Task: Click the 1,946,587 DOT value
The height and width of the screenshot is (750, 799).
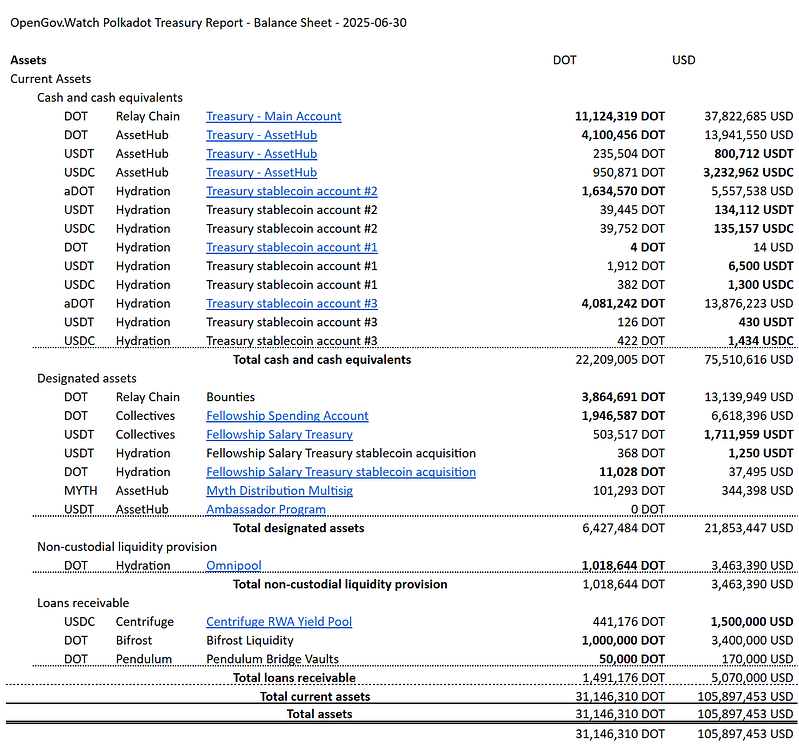Action: 623,416
